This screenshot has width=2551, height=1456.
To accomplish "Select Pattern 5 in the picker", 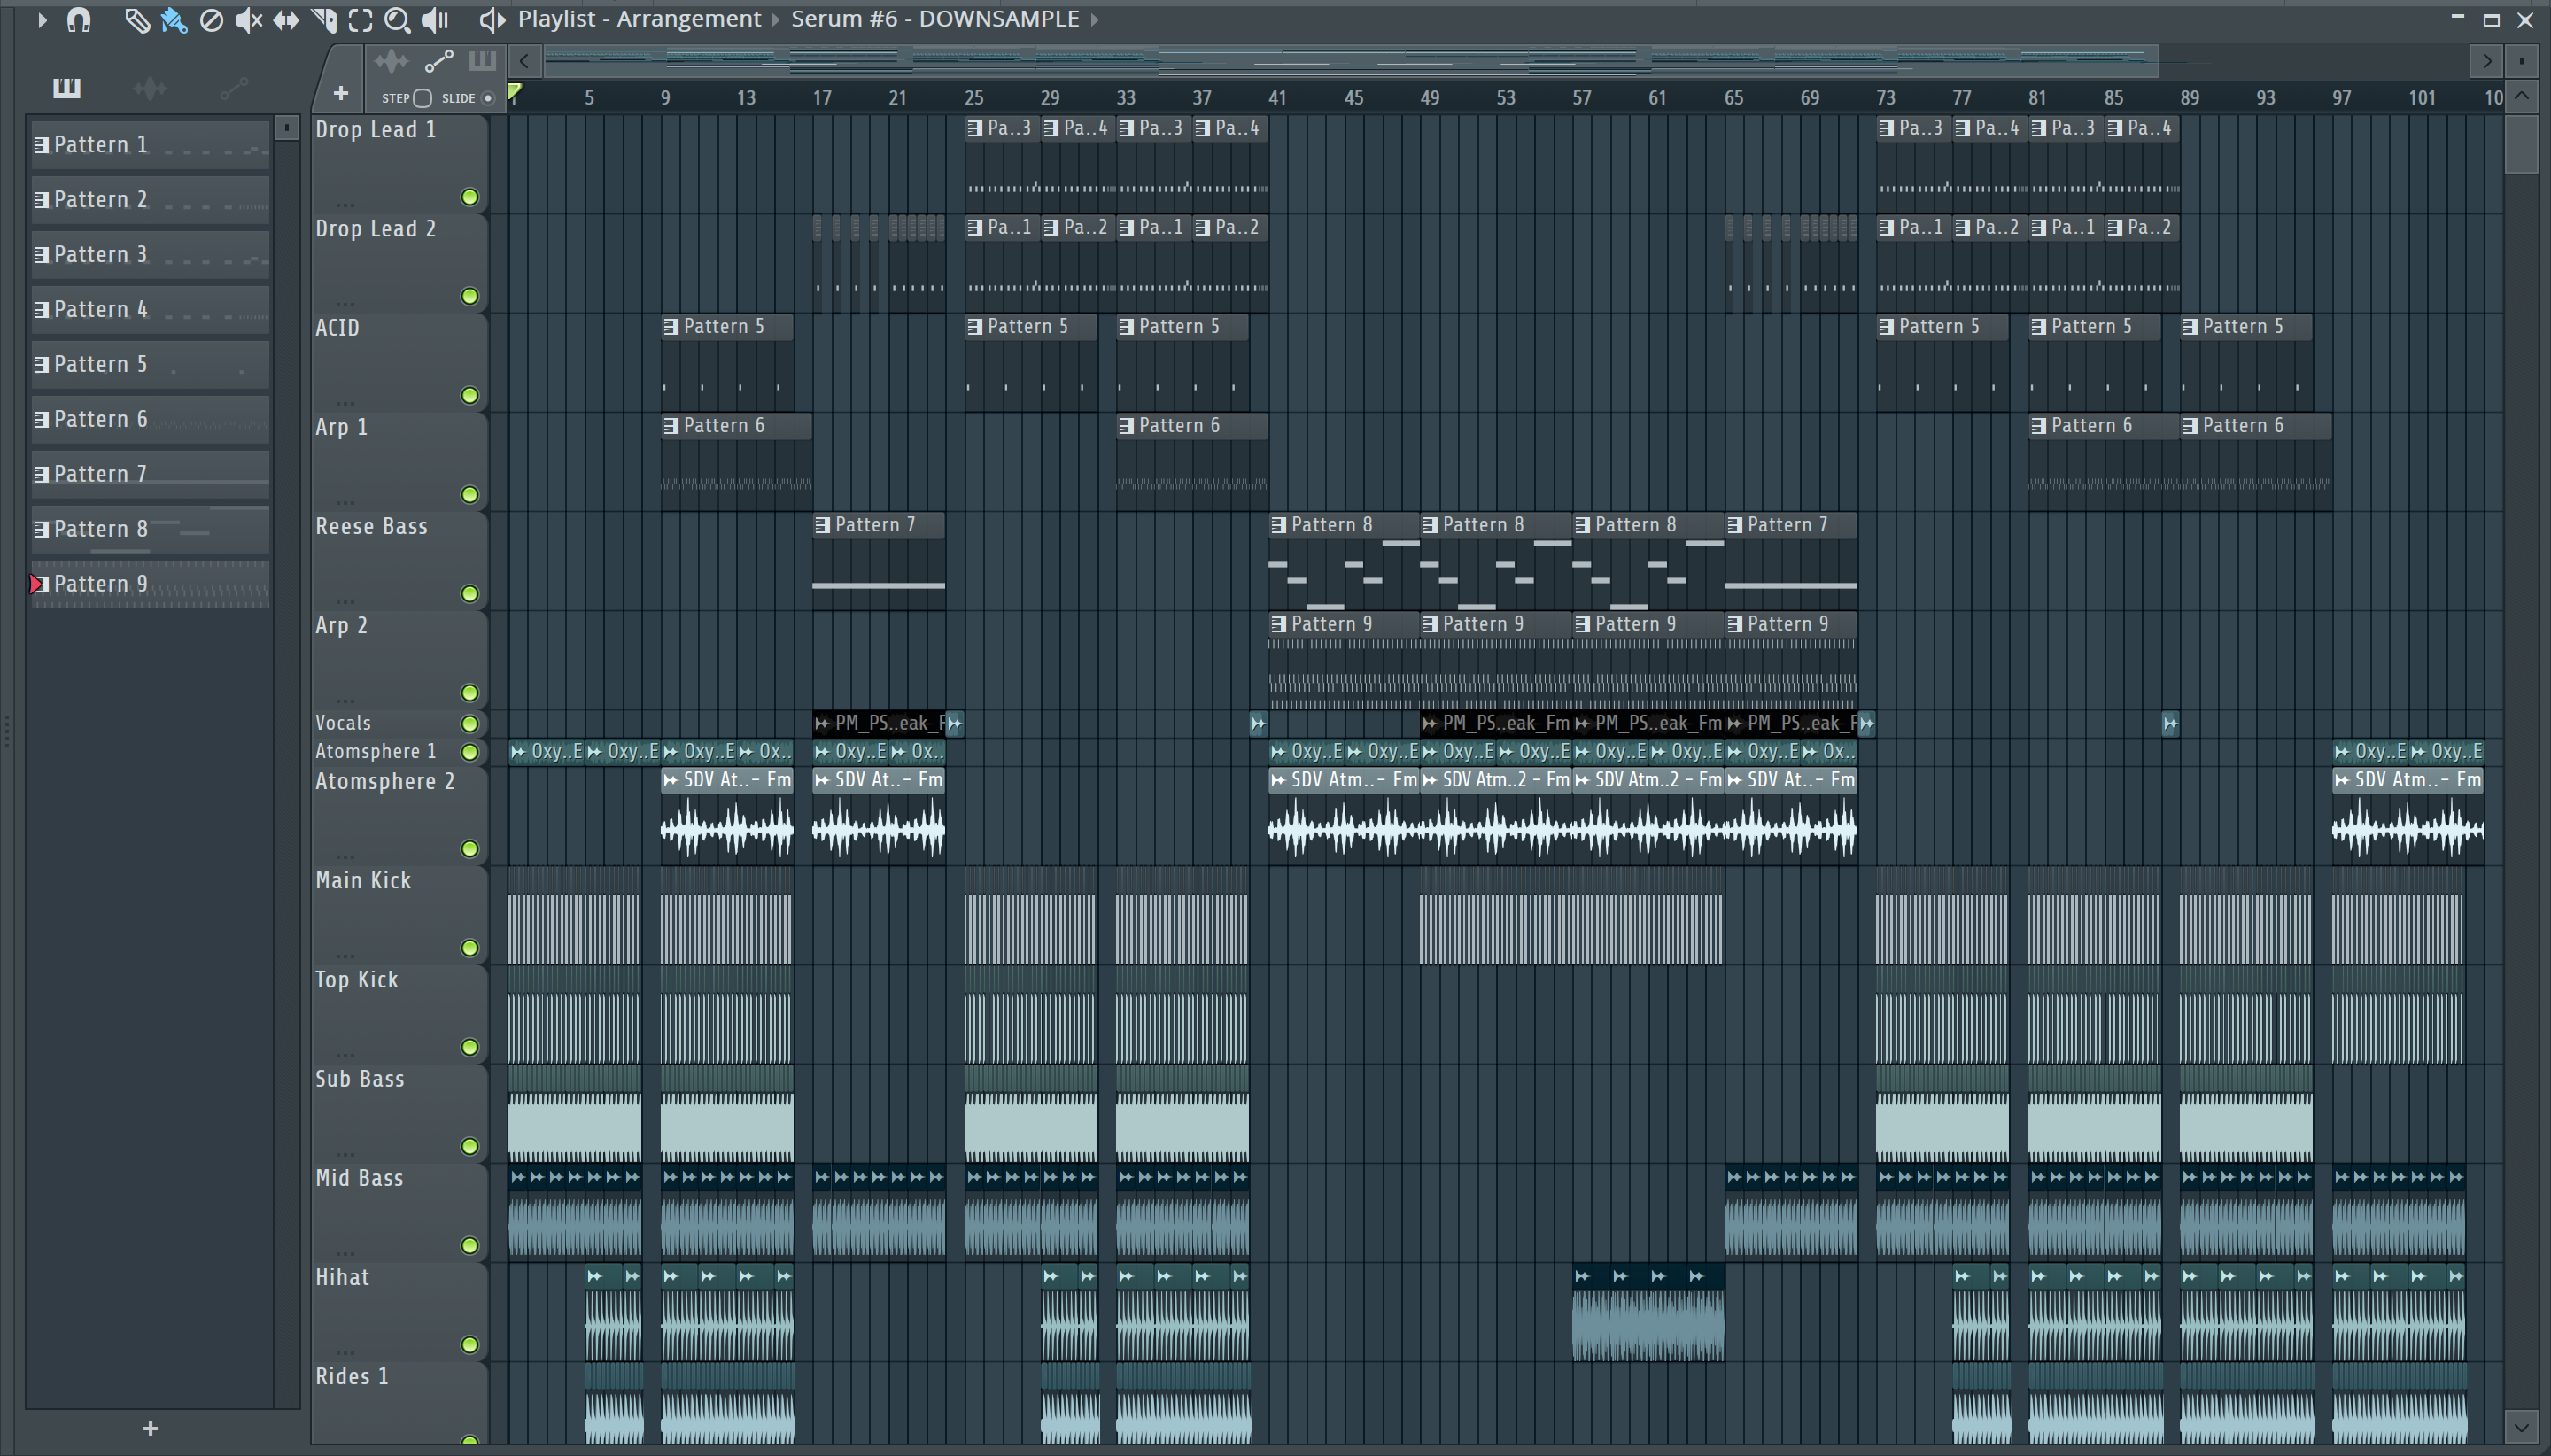I will click(149, 364).
